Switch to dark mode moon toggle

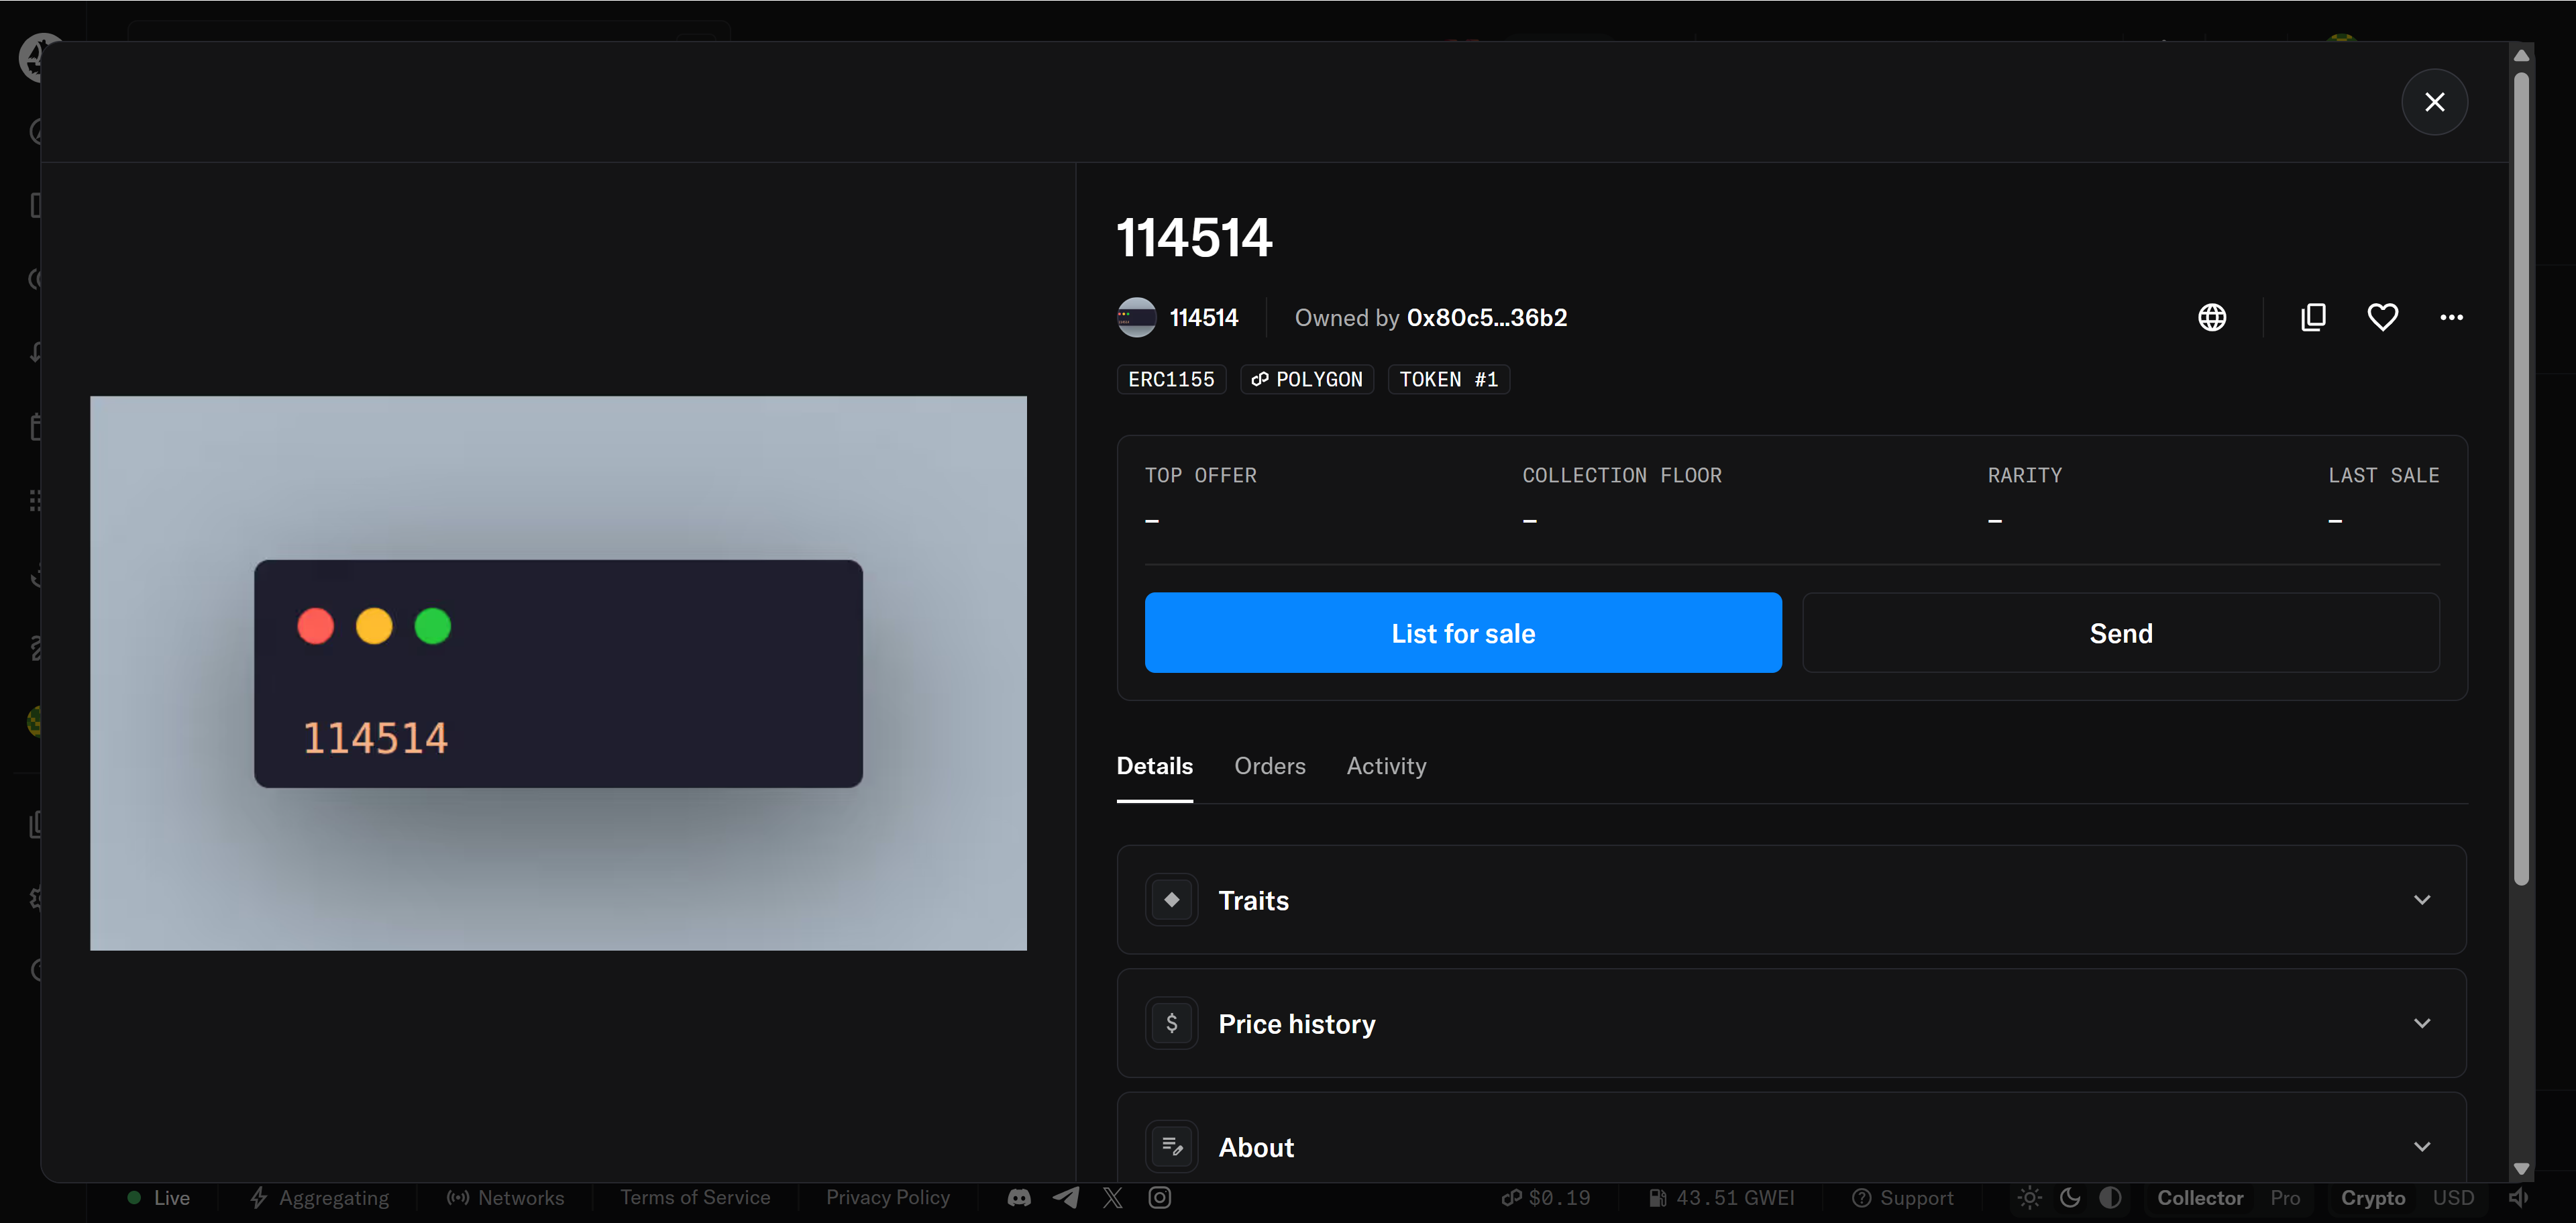pyautogui.click(x=2070, y=1197)
